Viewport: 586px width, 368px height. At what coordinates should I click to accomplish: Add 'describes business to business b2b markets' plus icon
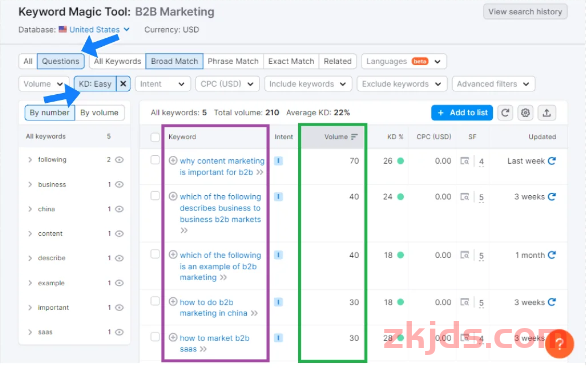[x=173, y=196]
